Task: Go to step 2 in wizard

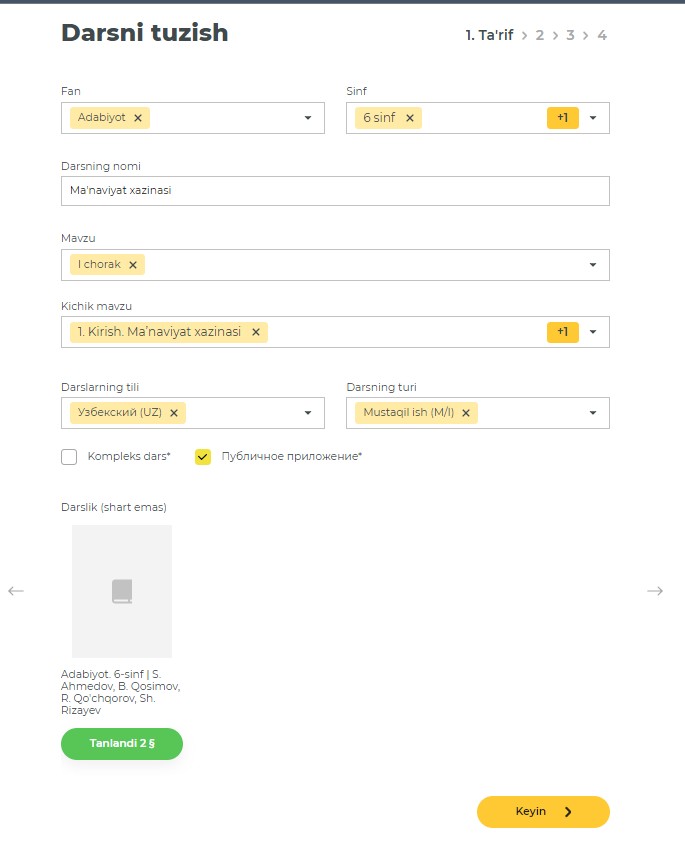Action: (540, 35)
